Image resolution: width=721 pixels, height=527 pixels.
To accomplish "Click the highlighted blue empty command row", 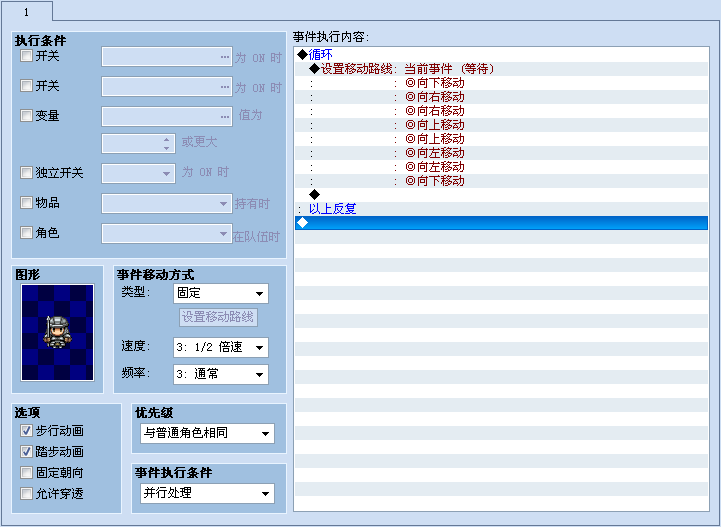I will click(x=501, y=223).
